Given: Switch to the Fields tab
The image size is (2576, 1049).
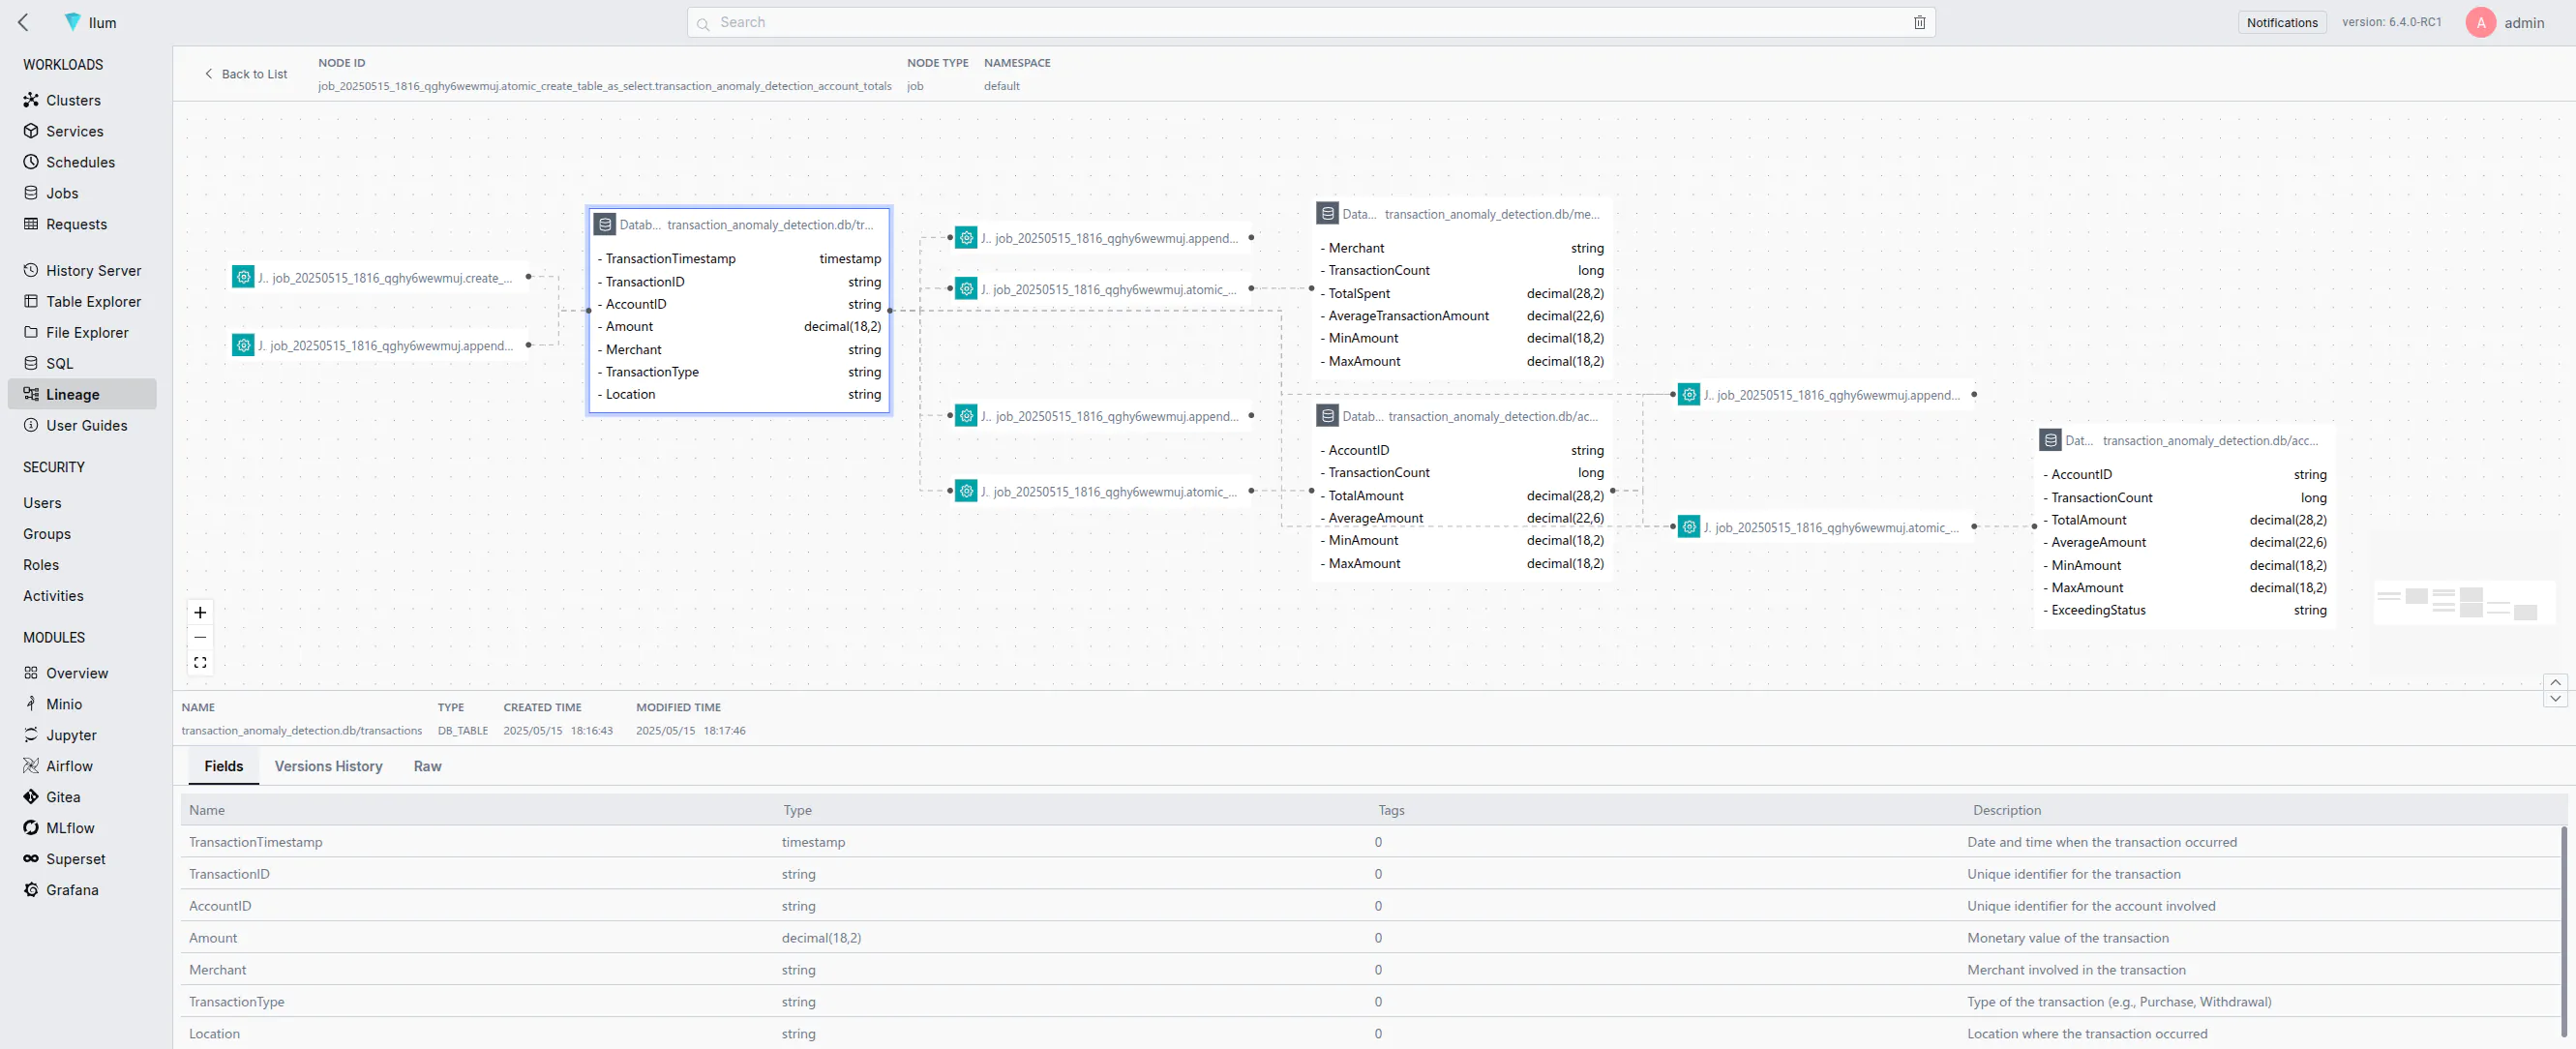Looking at the screenshot, I should 223,766.
